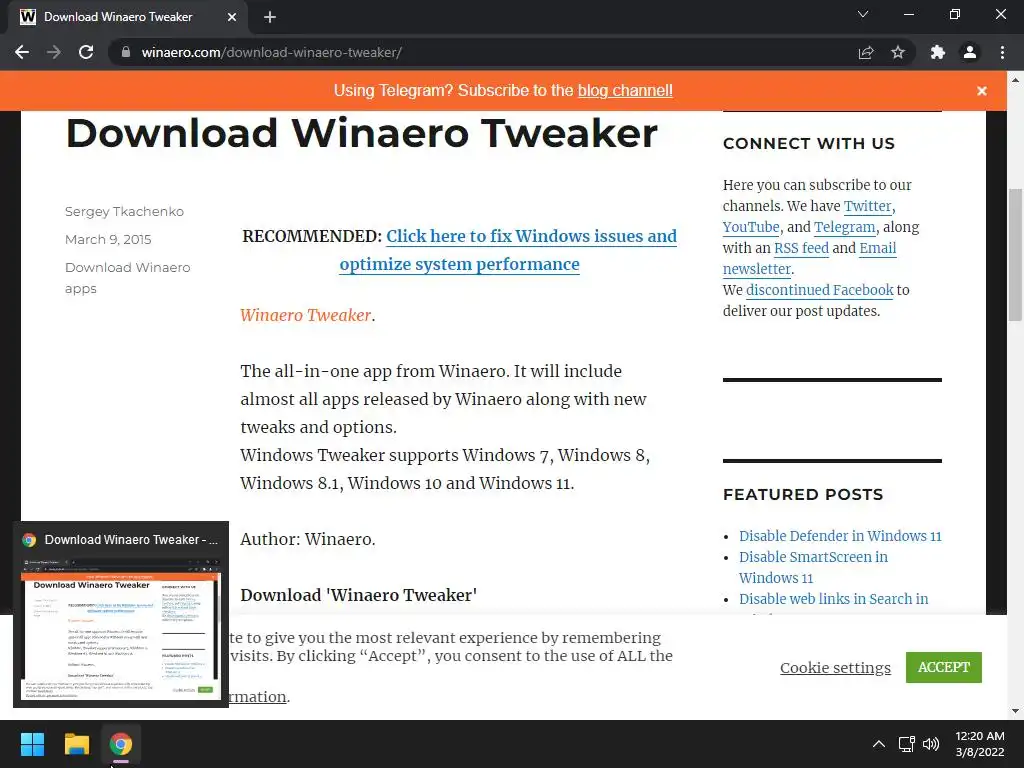Show hidden system tray icons
The image size is (1024, 768).
coord(879,744)
